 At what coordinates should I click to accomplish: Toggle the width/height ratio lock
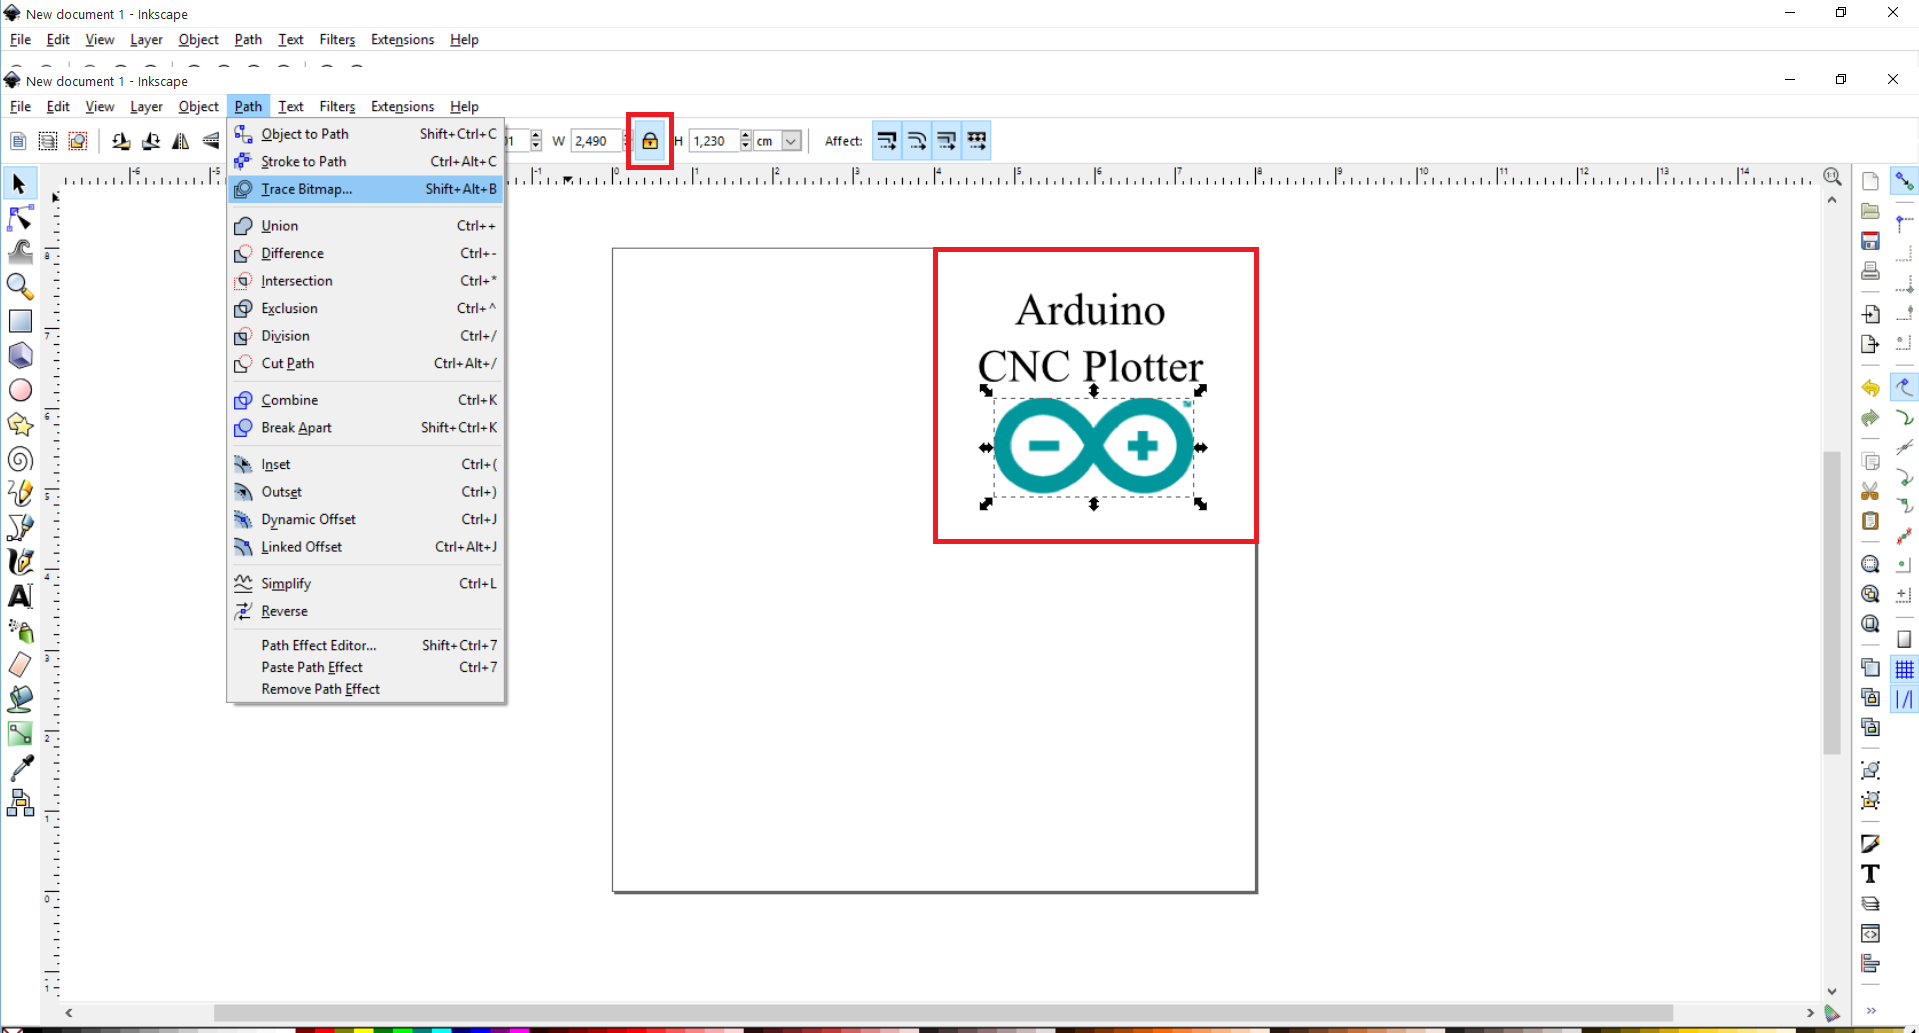tap(649, 140)
